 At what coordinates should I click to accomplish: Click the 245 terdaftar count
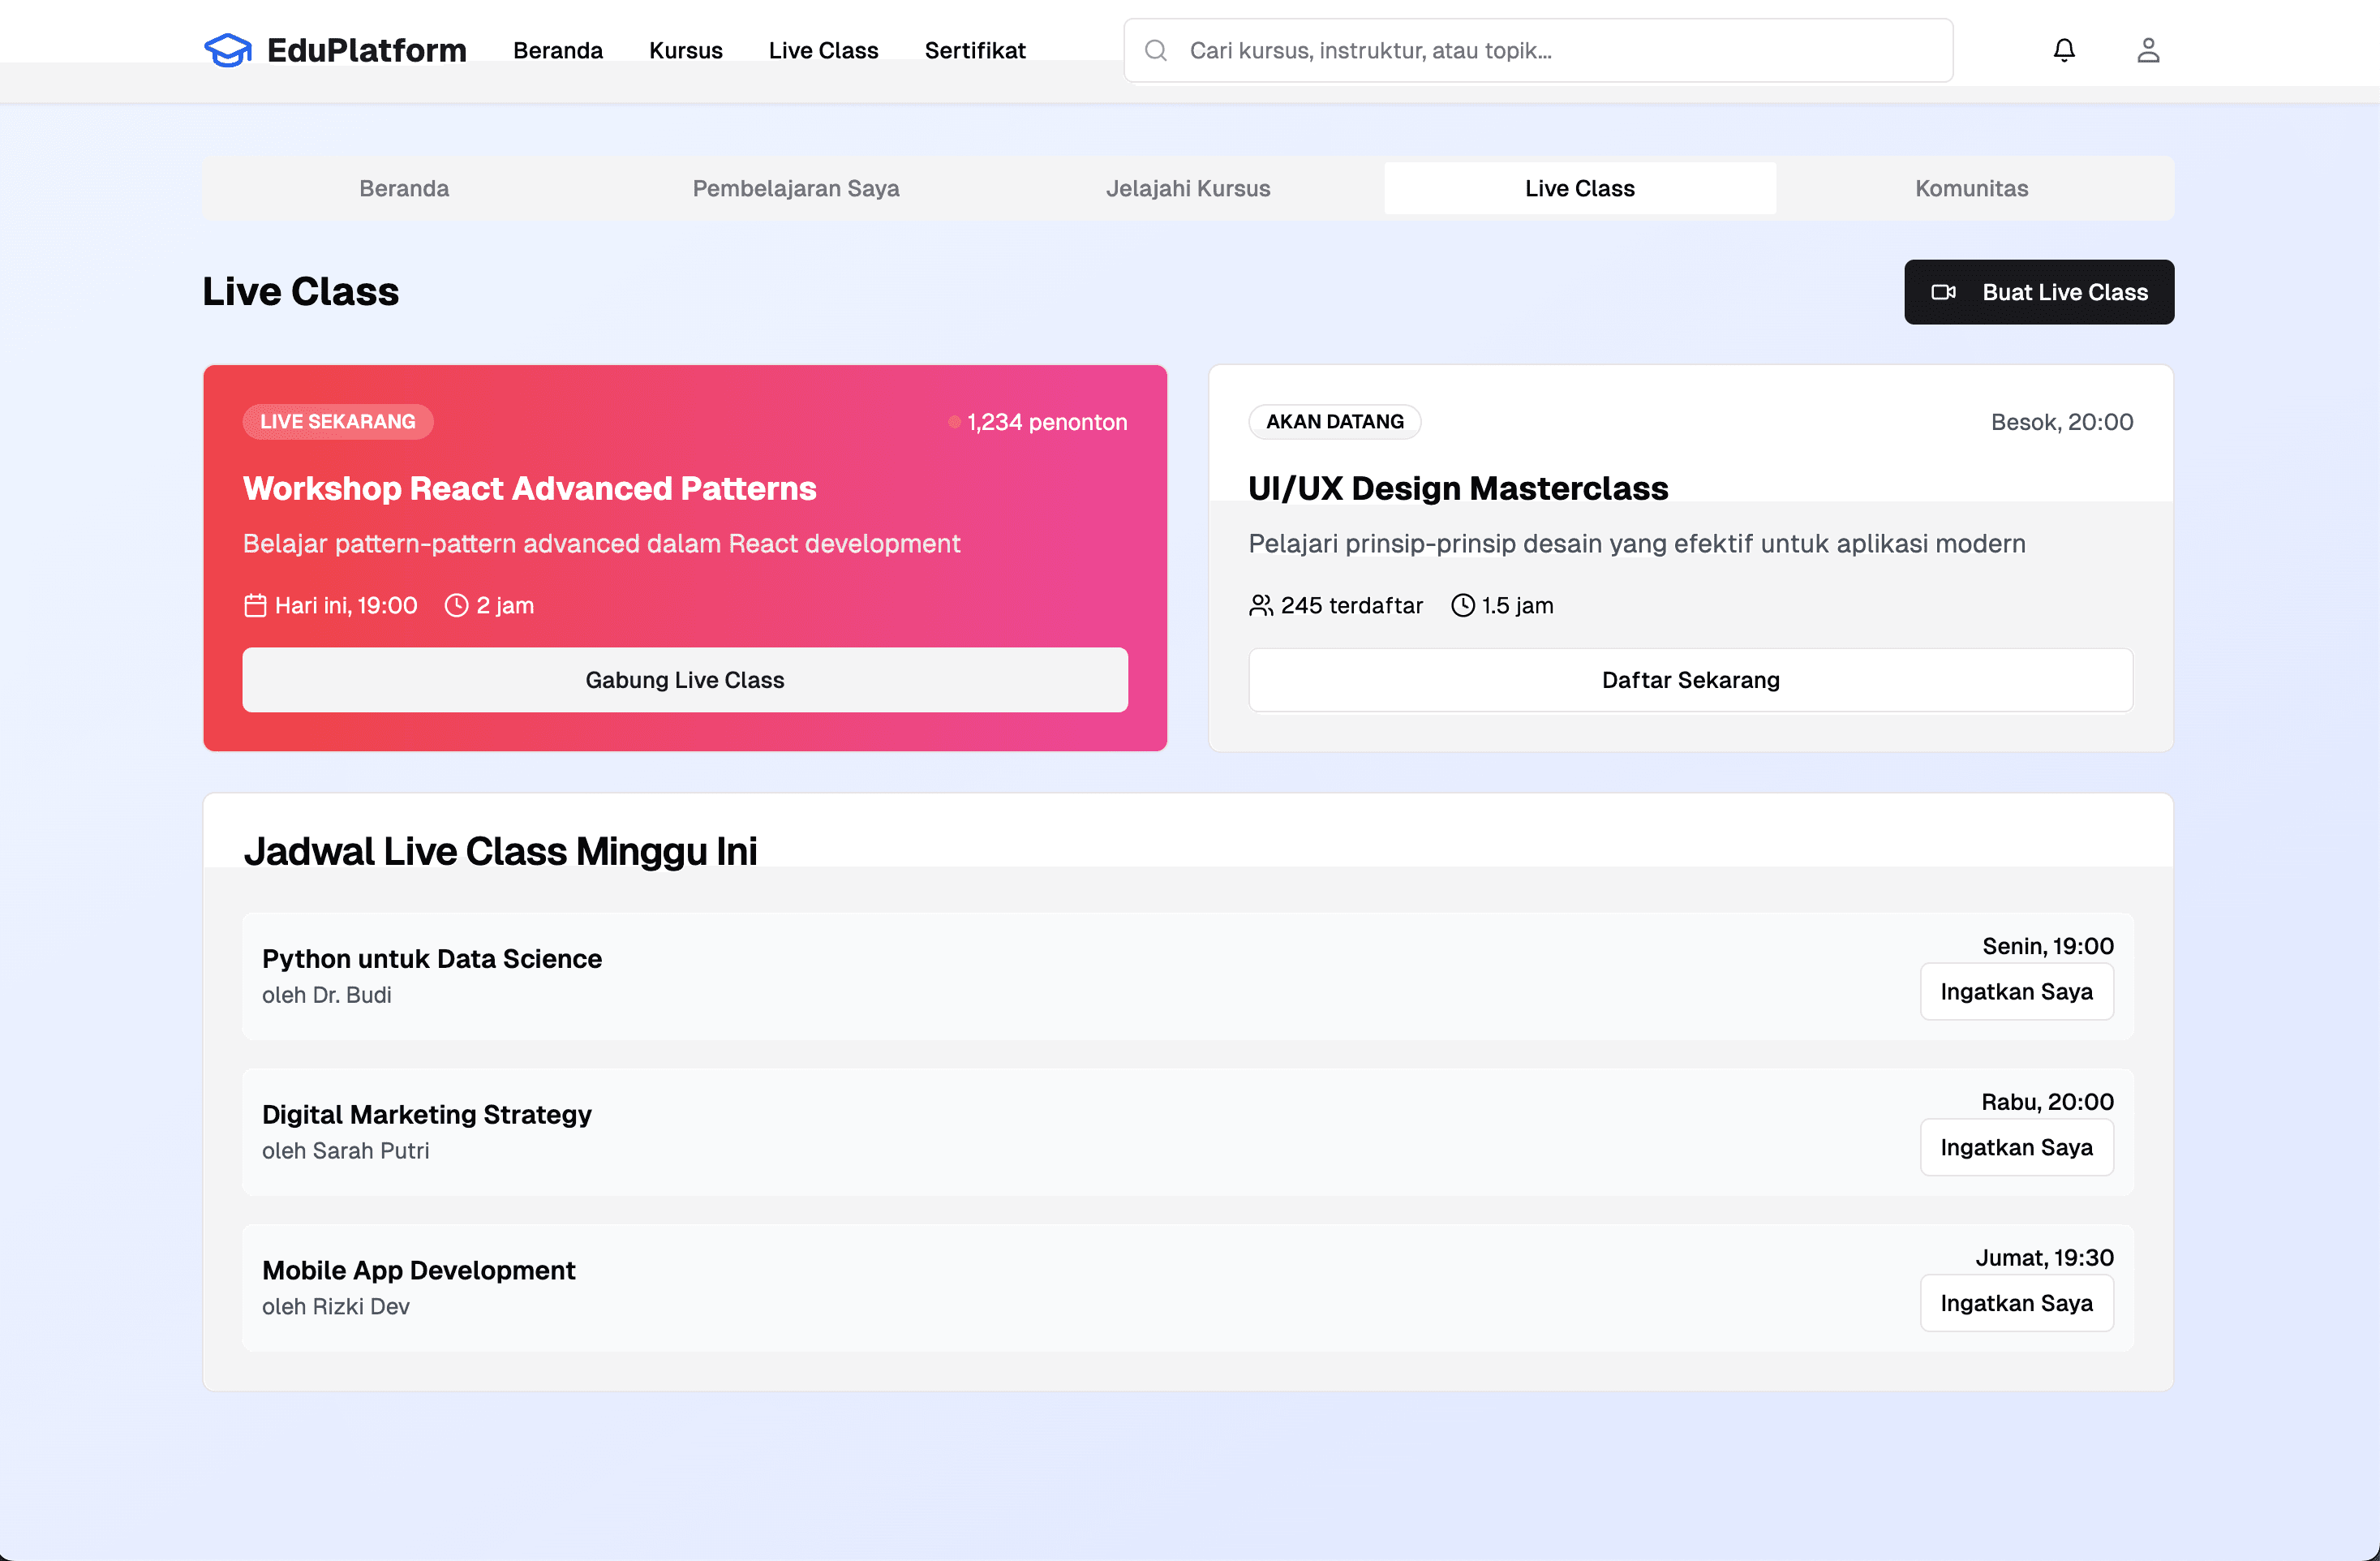pos(1352,605)
